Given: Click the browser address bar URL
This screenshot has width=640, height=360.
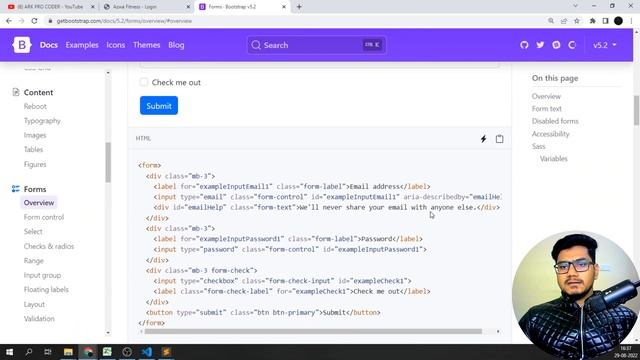Looking at the screenshot, I should 124,21.
